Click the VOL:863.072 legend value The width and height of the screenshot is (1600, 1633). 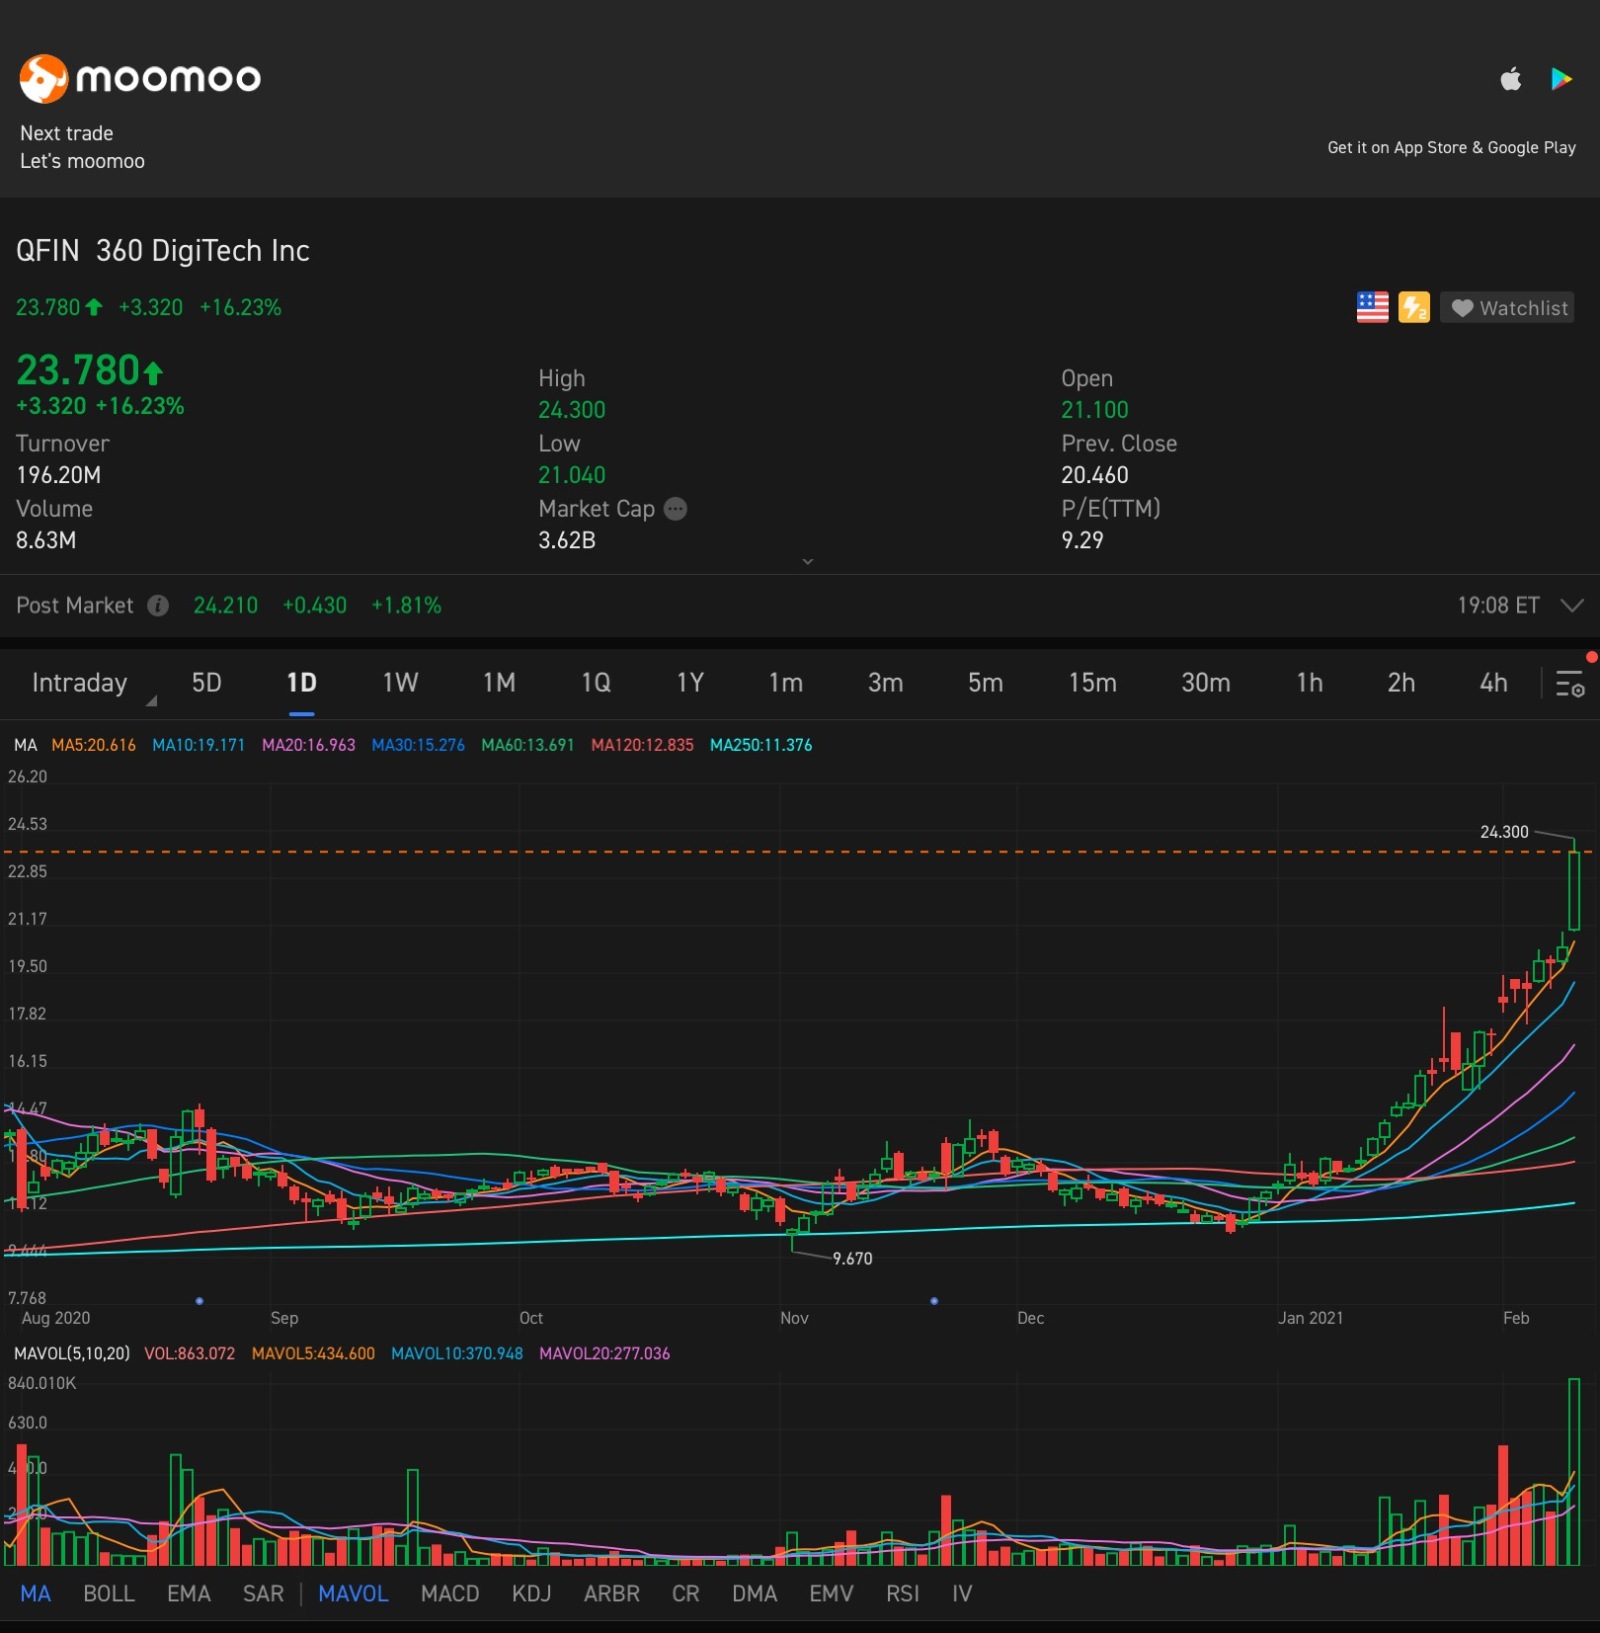click(190, 1353)
